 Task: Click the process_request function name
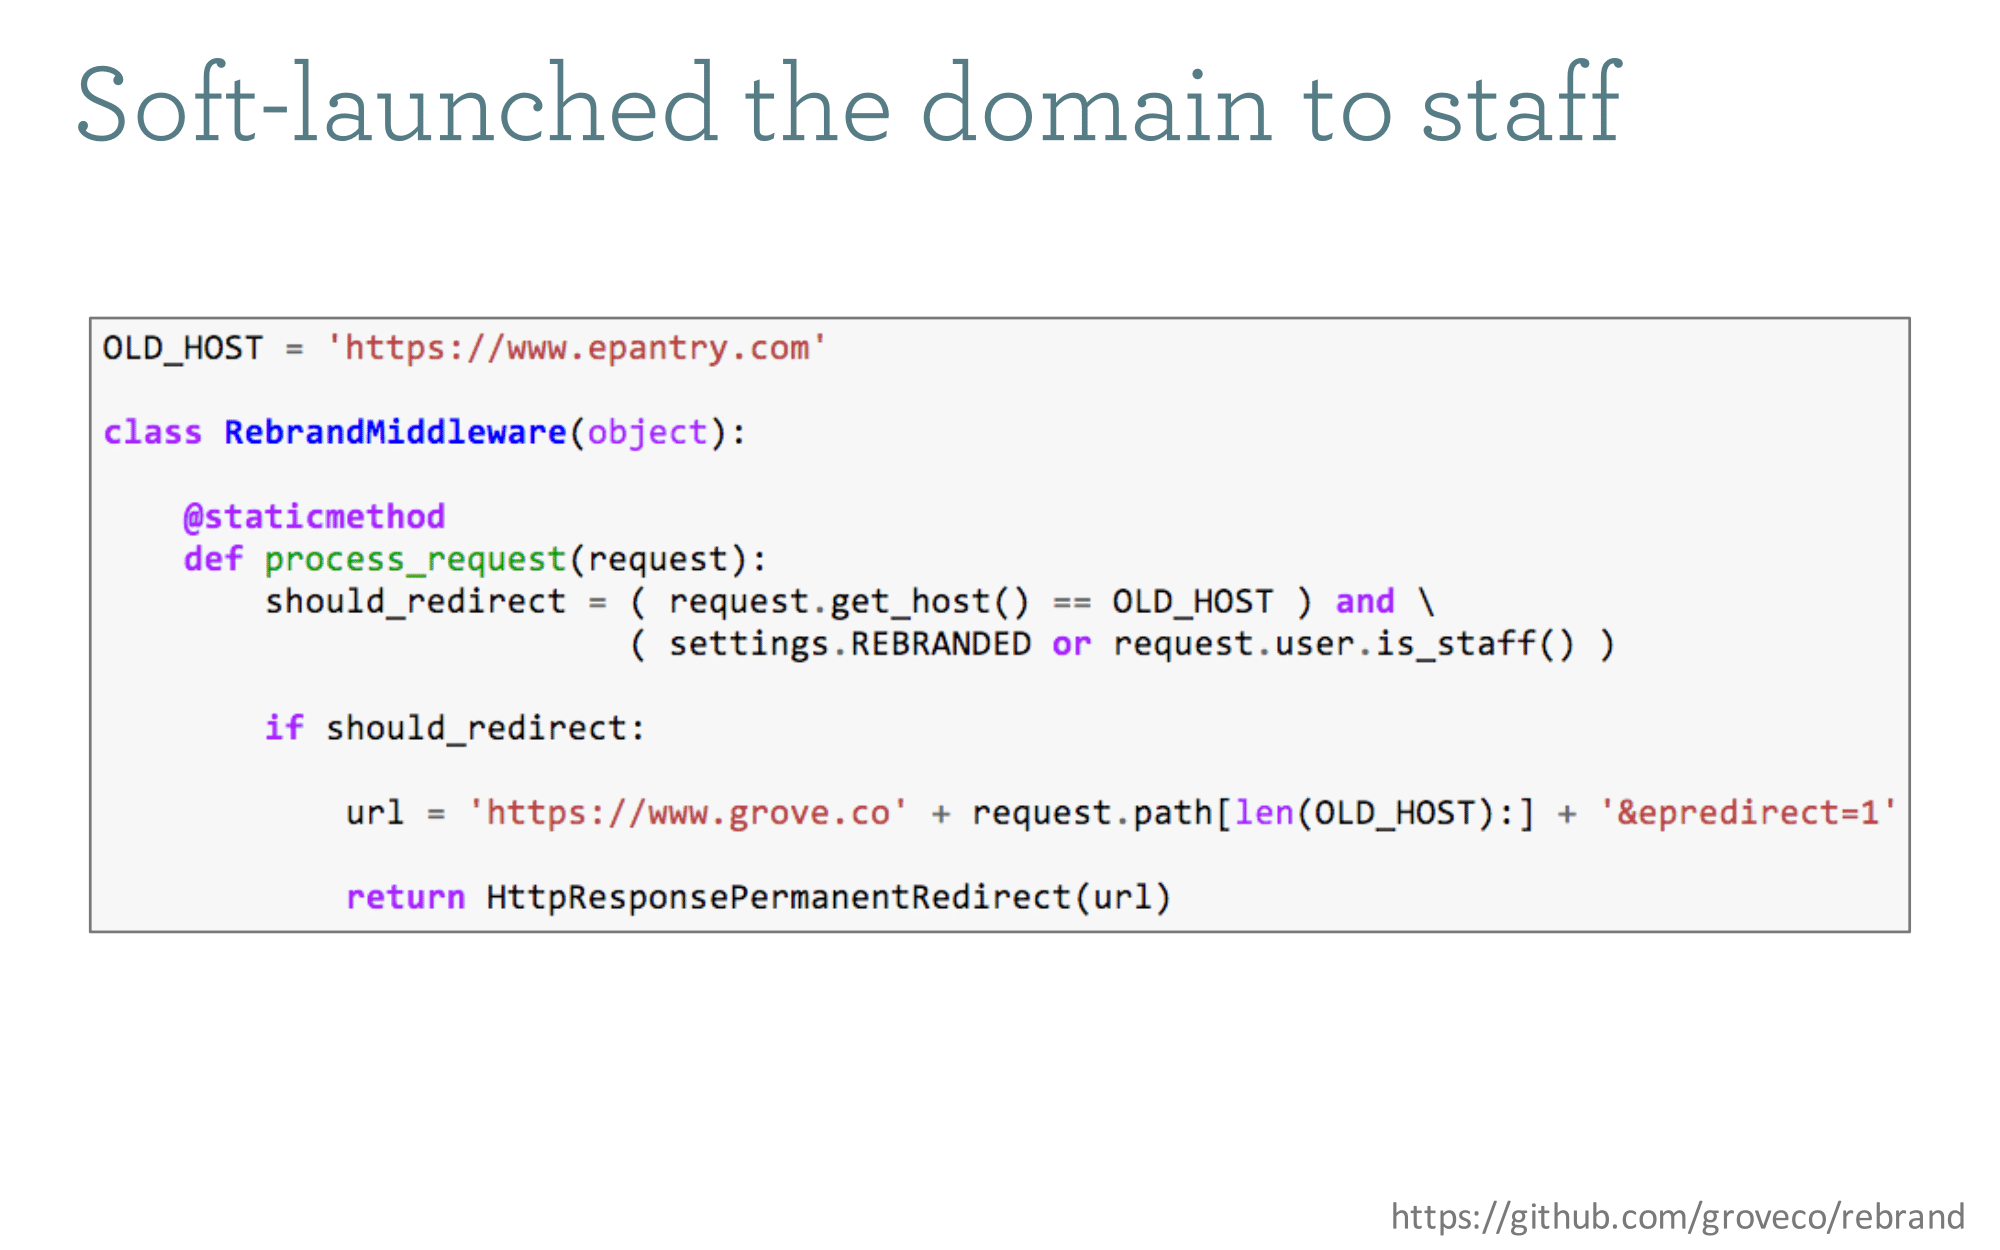tap(415, 560)
